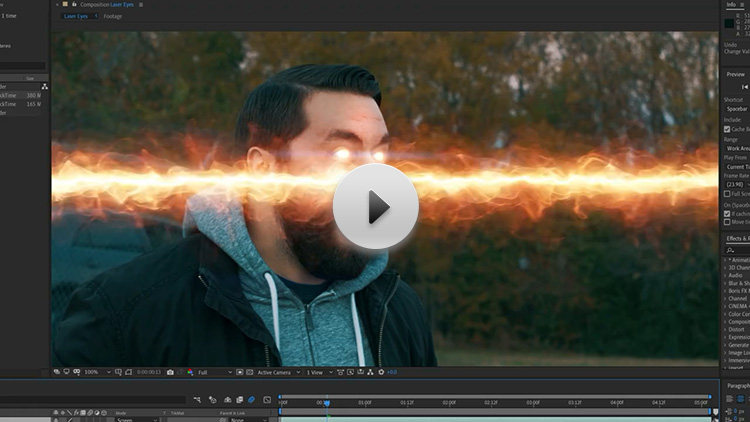Viewport: 750px width, 422px height.
Task: Click the blue +0.0 exposure value
Action: 392,372
